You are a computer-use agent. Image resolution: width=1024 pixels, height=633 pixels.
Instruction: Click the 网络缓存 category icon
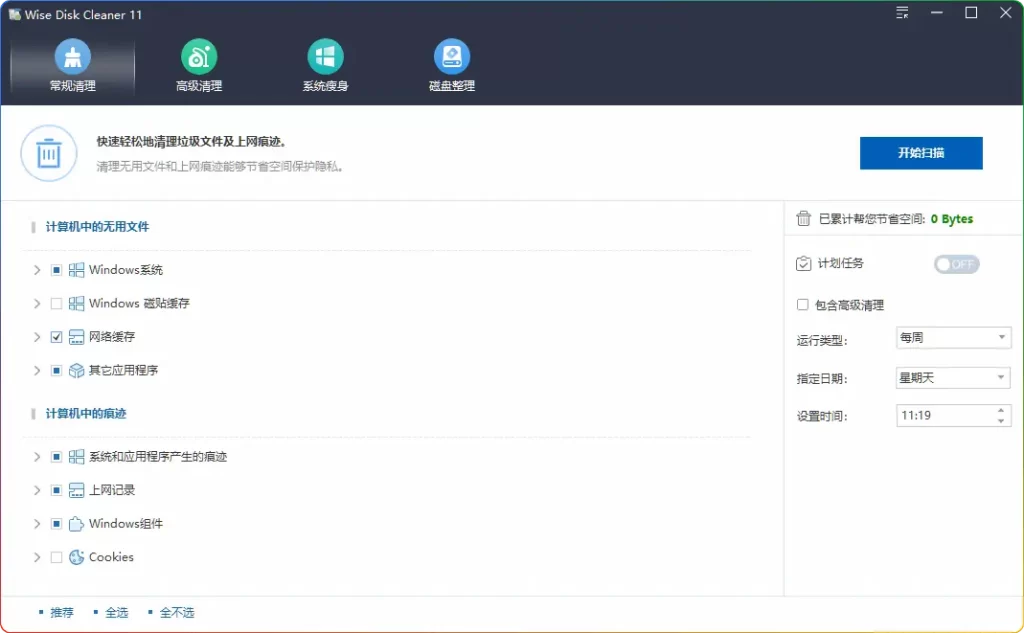tap(76, 337)
